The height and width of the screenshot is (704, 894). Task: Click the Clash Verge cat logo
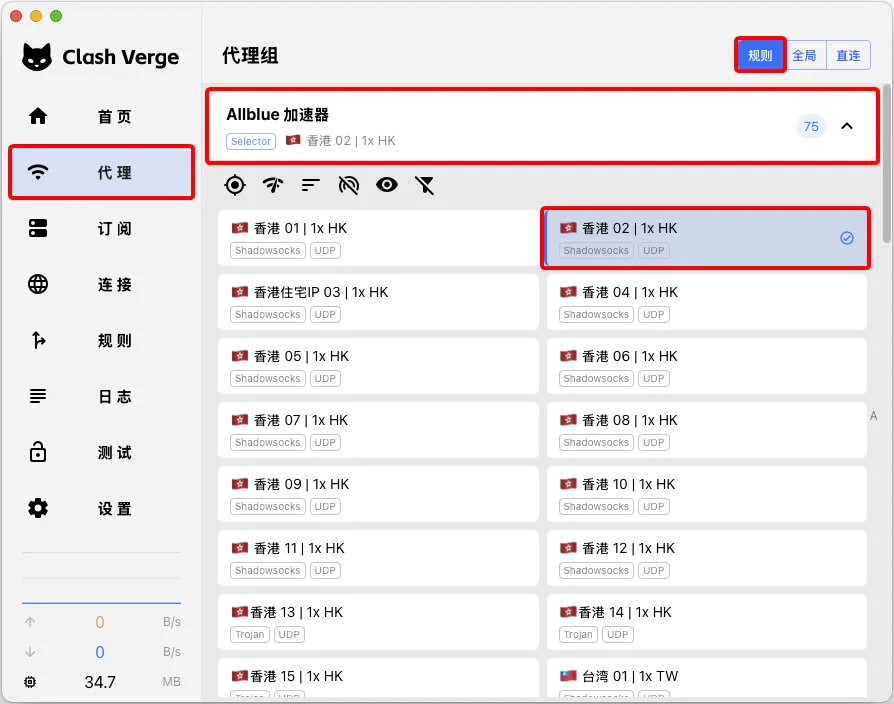tap(37, 57)
